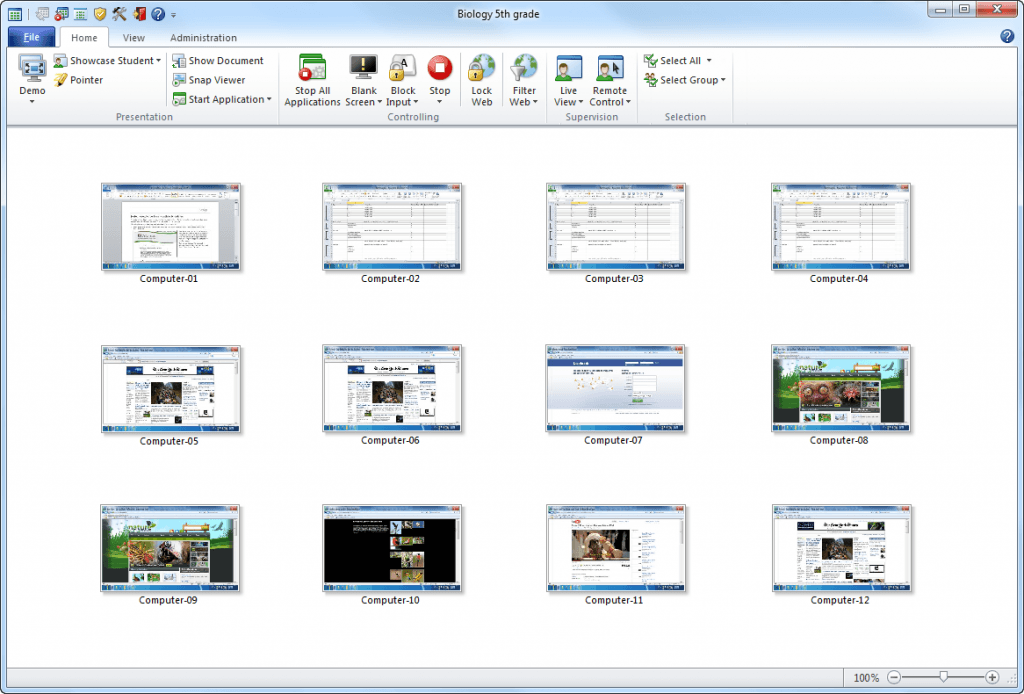The image size is (1024, 694).
Task: Click the Live View icon
Action: (568, 68)
